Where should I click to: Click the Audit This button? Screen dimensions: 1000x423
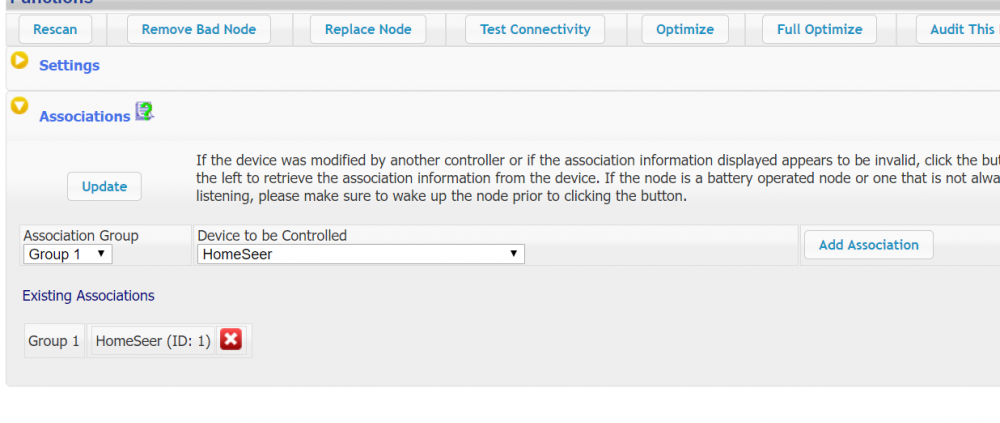[x=960, y=29]
